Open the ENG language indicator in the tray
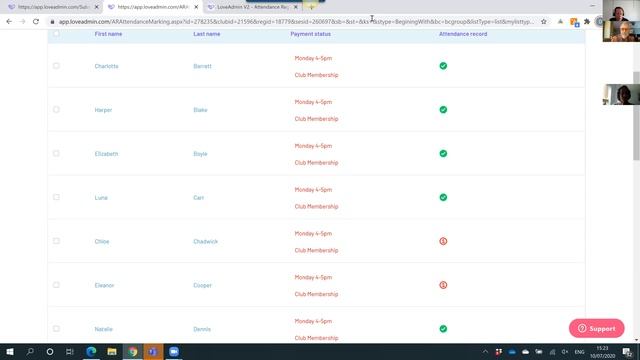This screenshot has height=360, width=640. click(x=580, y=351)
